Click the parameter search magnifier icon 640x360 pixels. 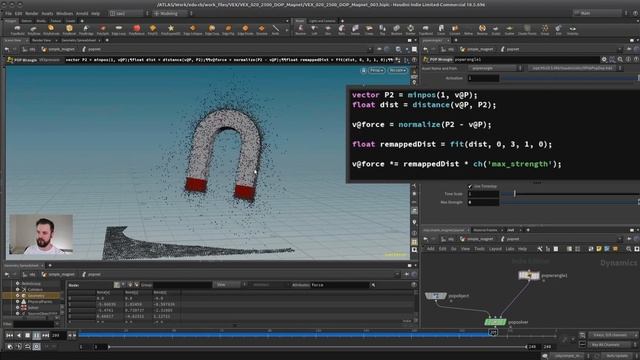click(x=620, y=60)
